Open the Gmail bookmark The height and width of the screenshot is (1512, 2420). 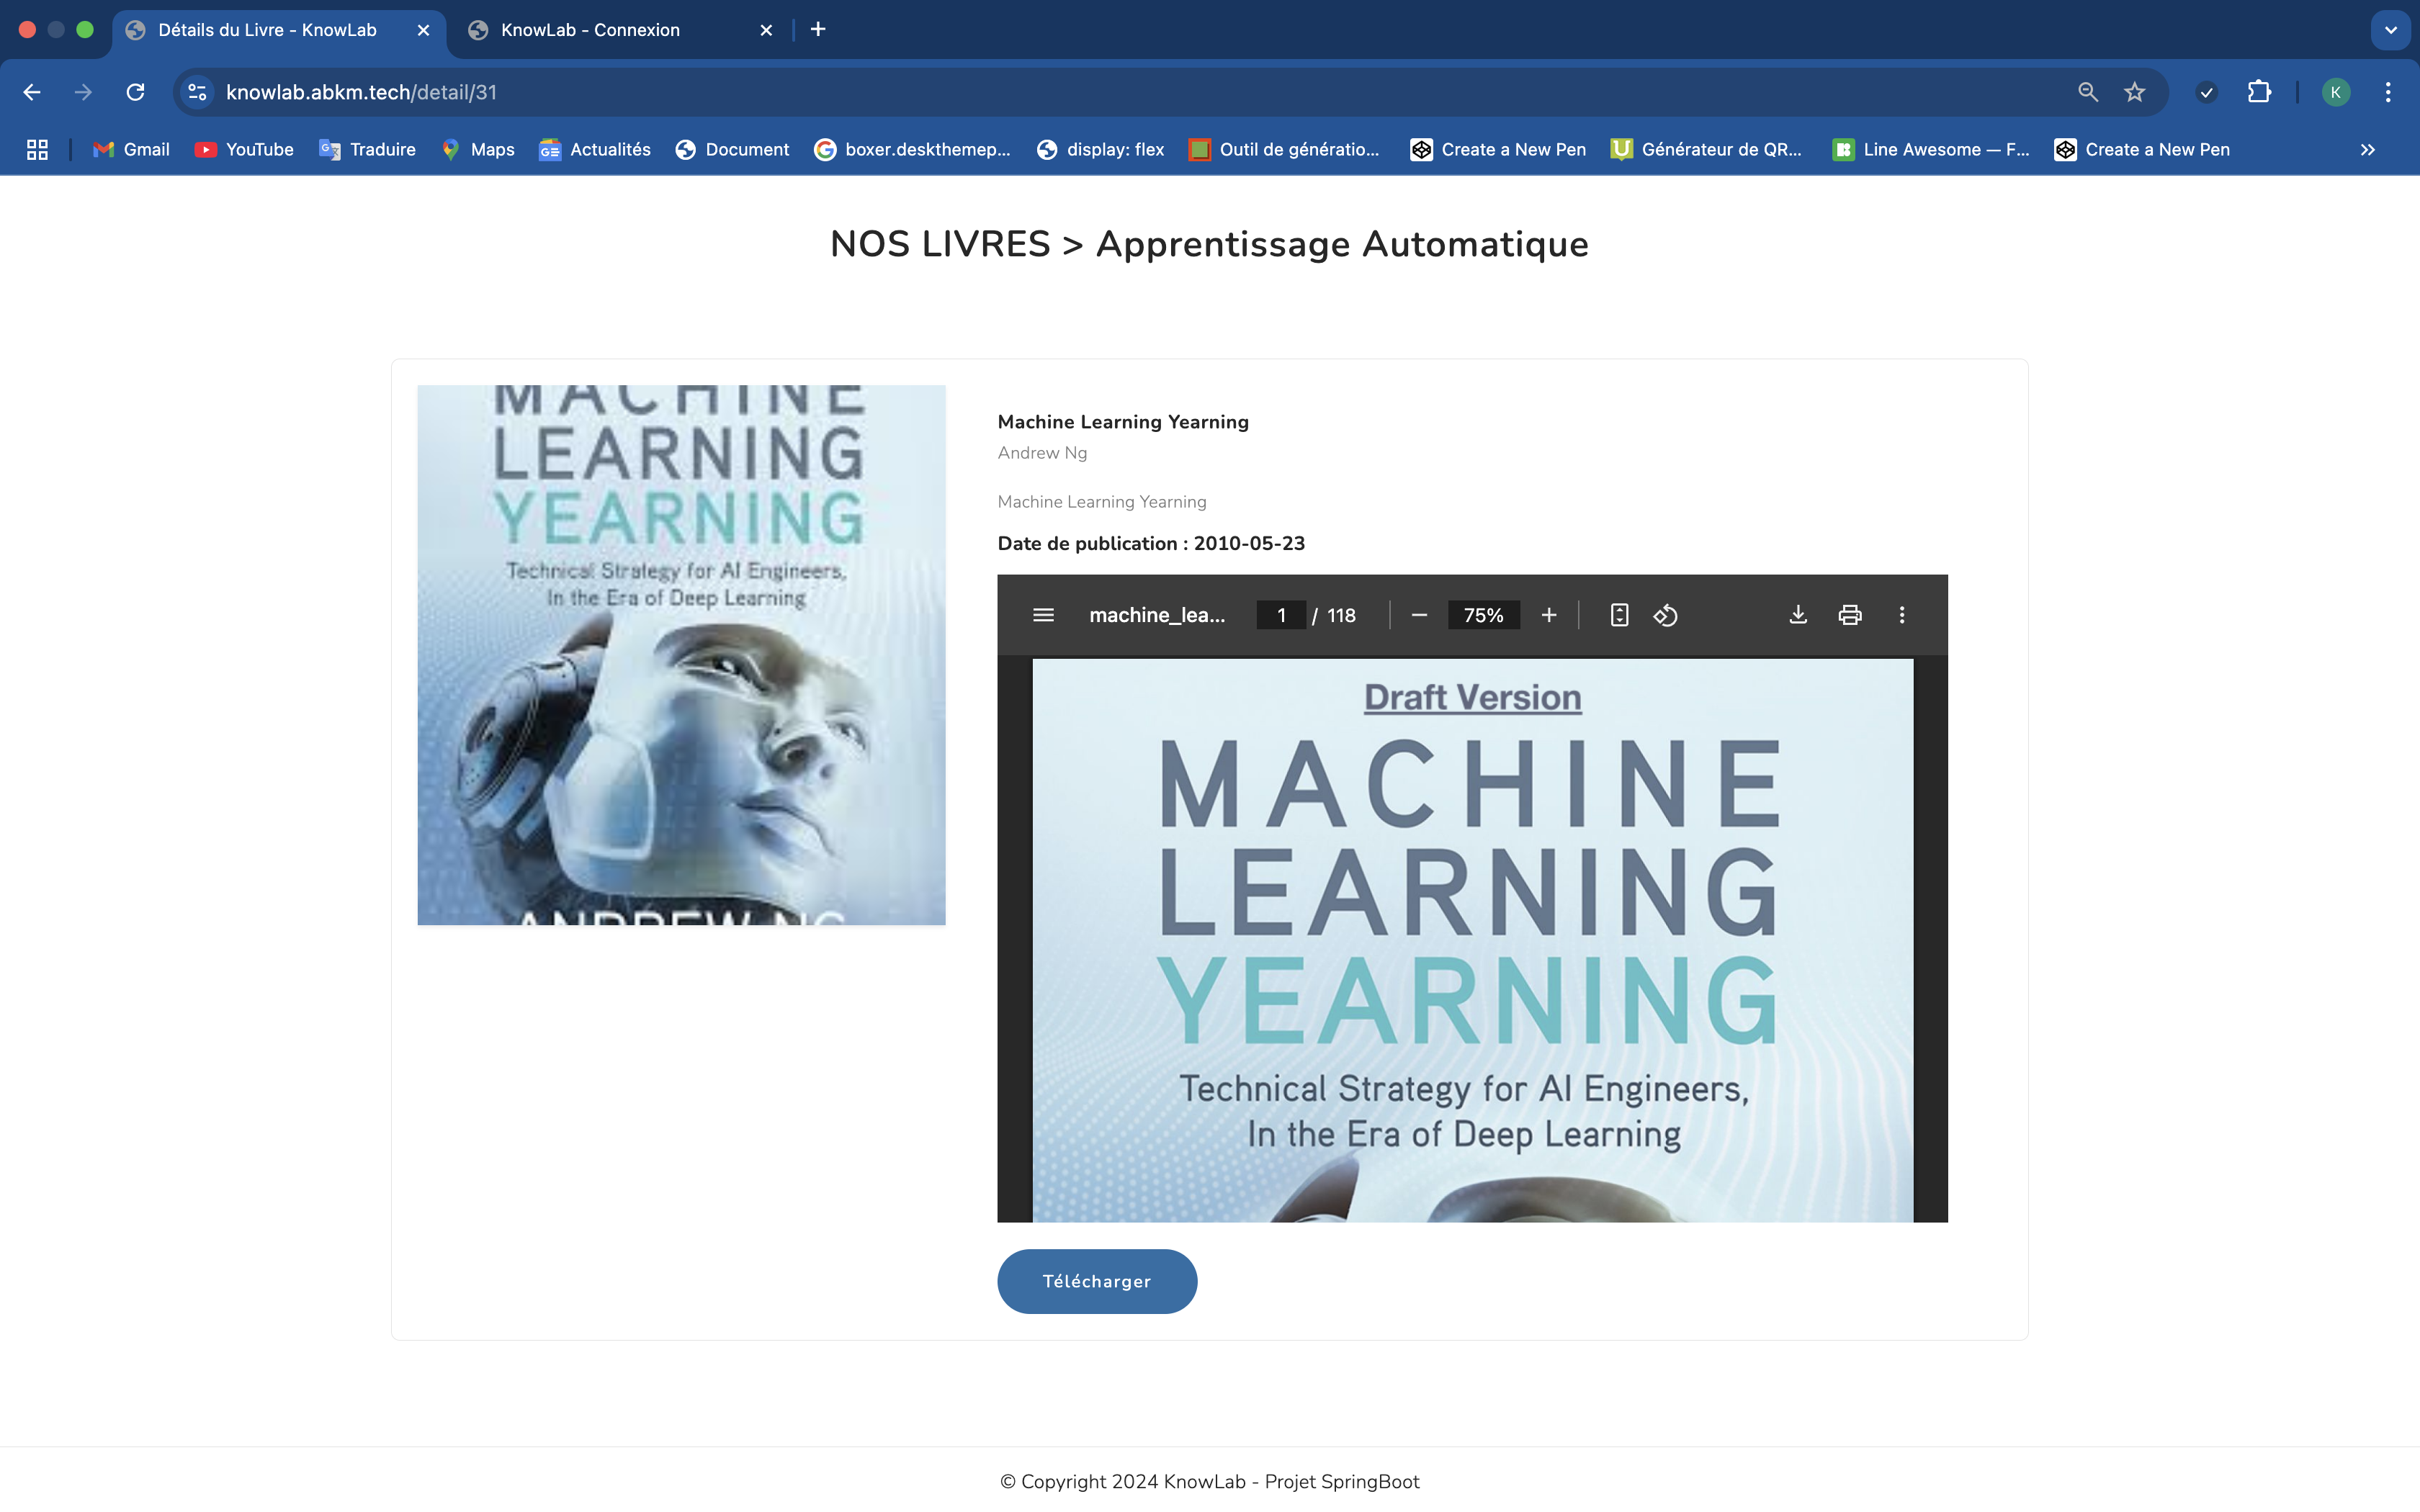tap(131, 149)
